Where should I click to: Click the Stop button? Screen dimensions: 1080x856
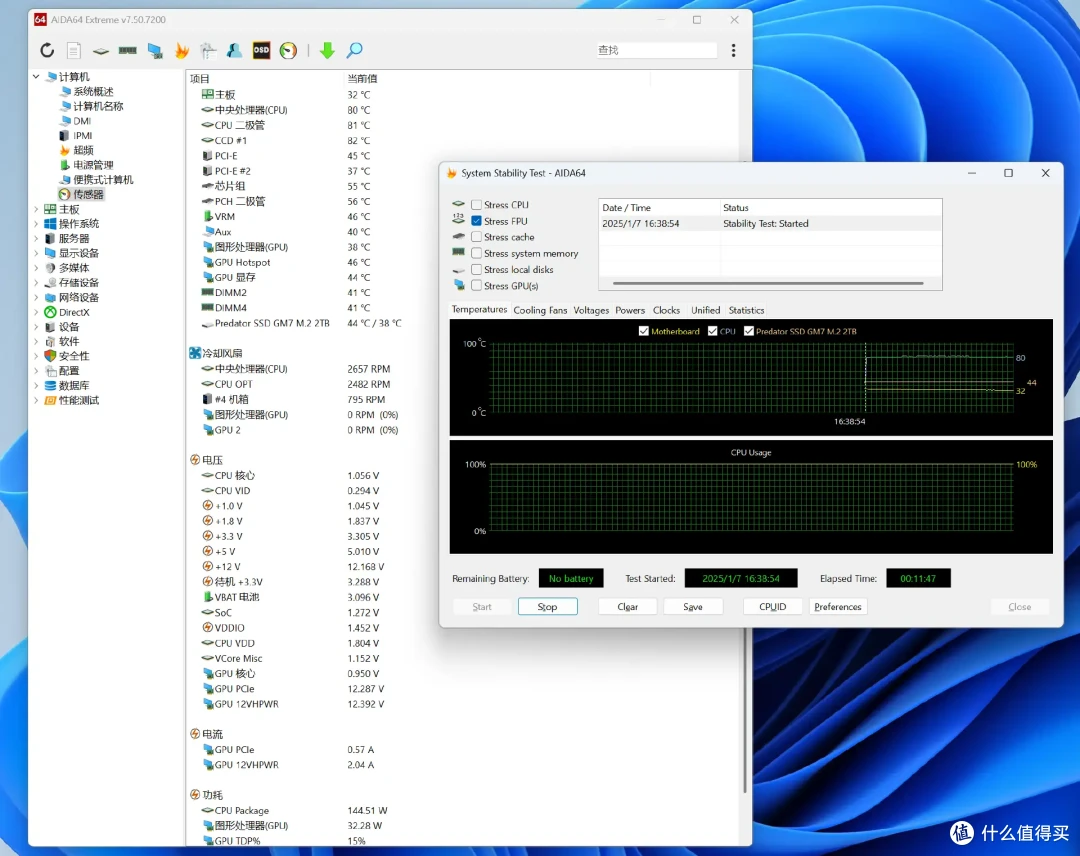tap(548, 607)
